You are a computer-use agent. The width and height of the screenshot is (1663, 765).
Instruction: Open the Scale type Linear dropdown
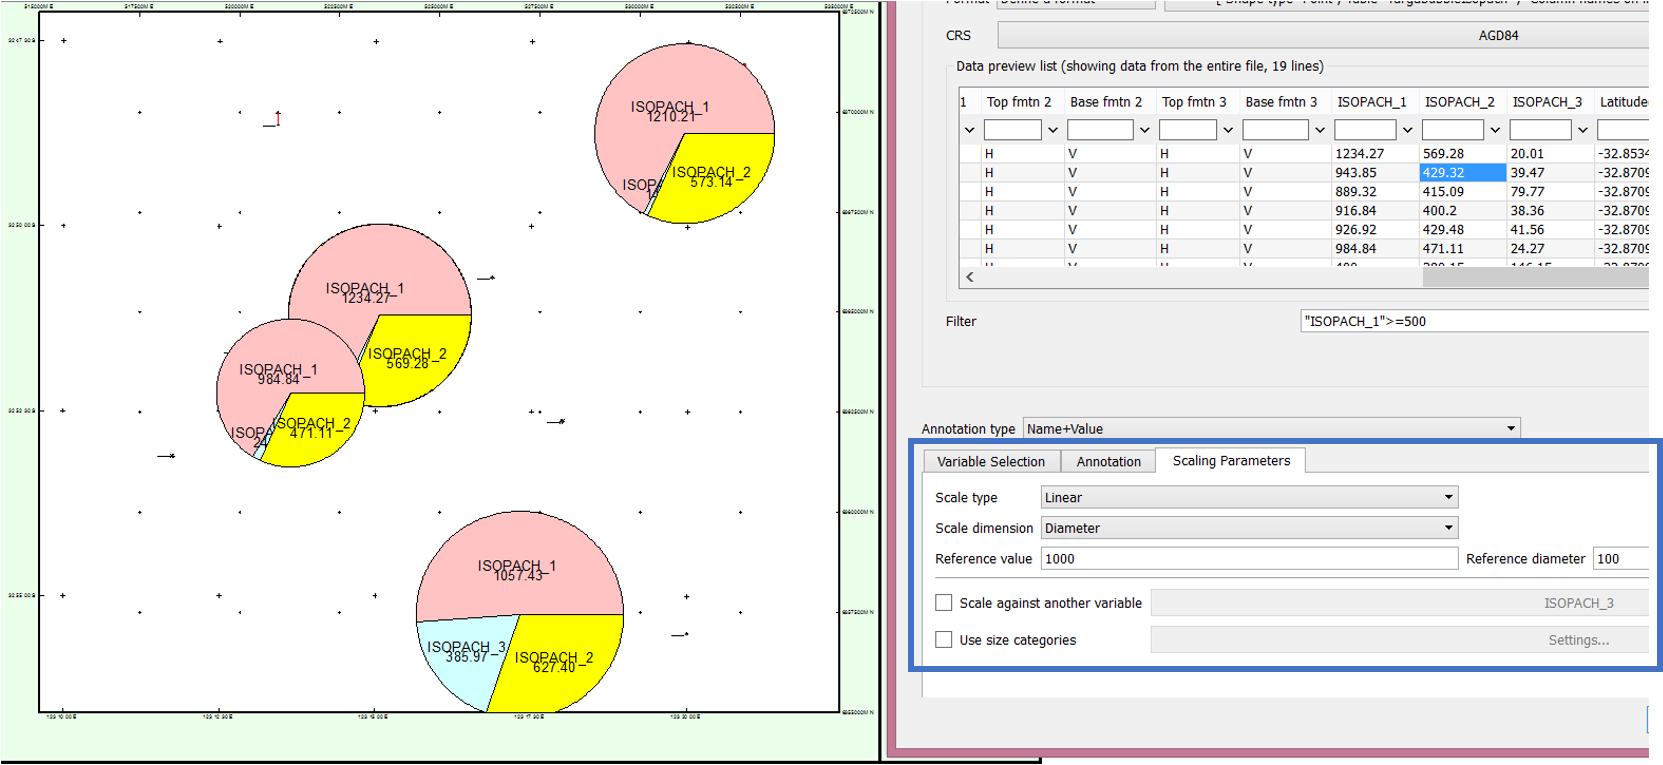[x=1447, y=498]
